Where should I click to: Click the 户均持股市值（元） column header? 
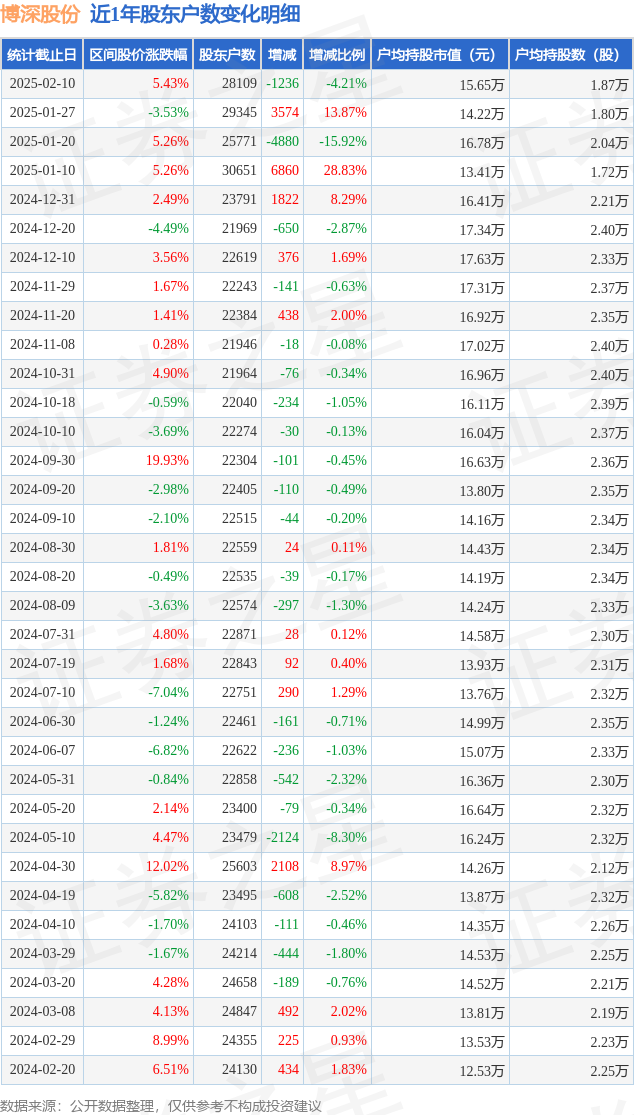pyautogui.click(x=440, y=55)
